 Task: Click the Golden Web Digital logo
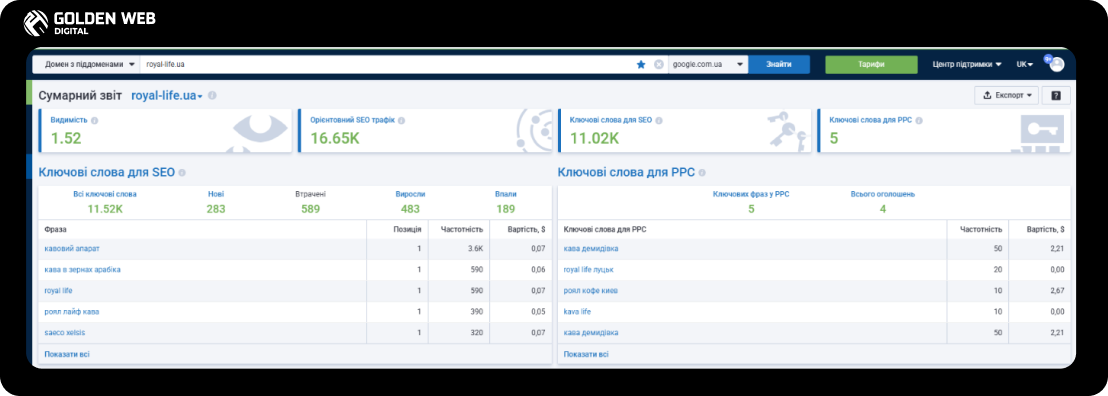[x=89, y=23]
